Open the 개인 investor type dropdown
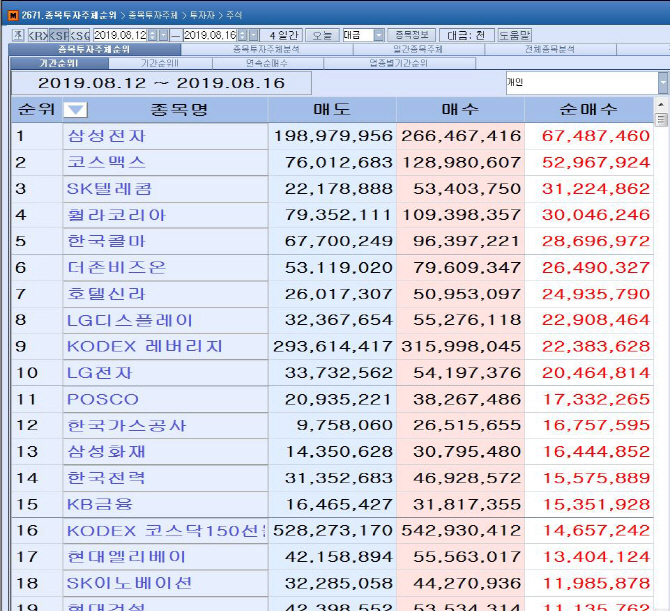Viewport: 670px width, 611px height. coord(663,82)
